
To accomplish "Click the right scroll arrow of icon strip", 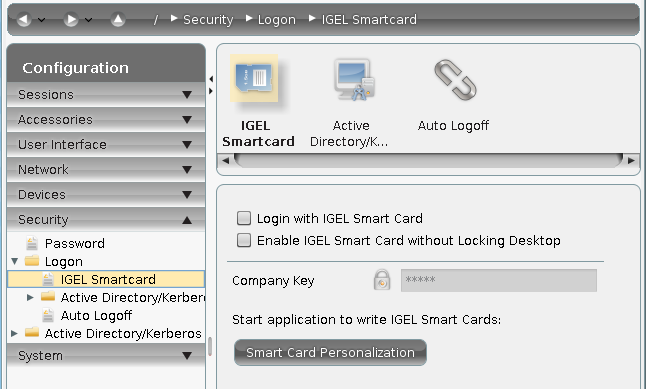I will [x=631, y=160].
